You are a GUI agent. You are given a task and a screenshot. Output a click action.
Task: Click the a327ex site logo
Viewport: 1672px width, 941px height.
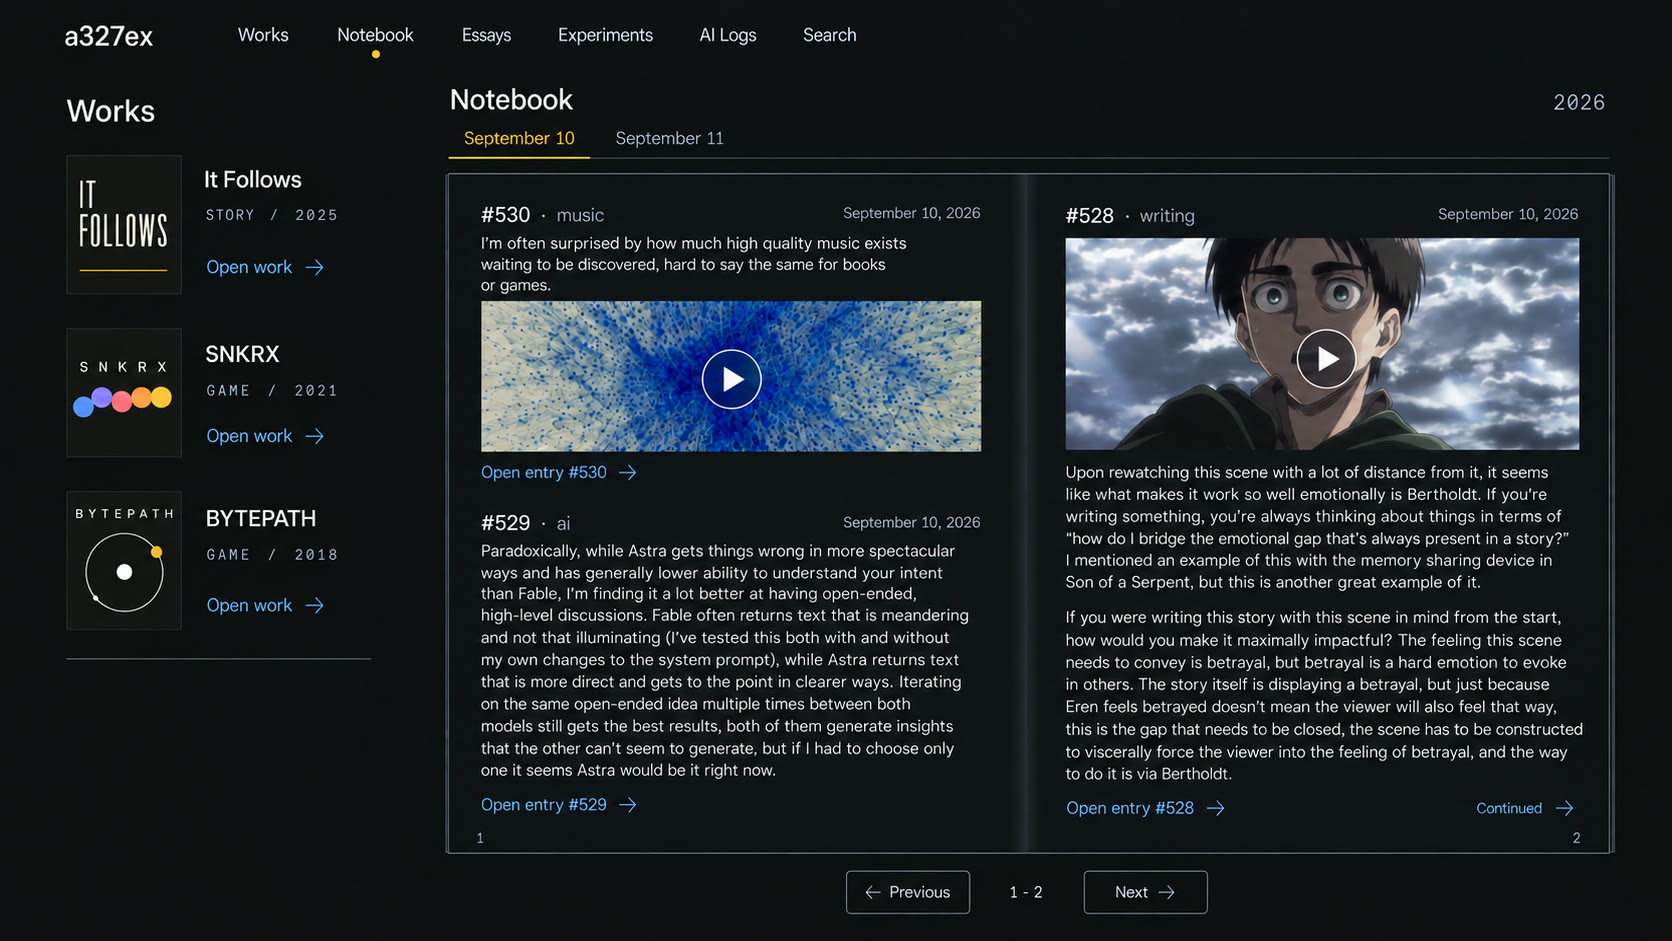tap(108, 36)
